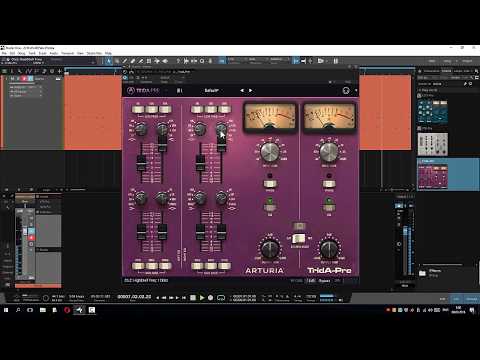
Task: Open Windows Start menu
Action: [6, 310]
